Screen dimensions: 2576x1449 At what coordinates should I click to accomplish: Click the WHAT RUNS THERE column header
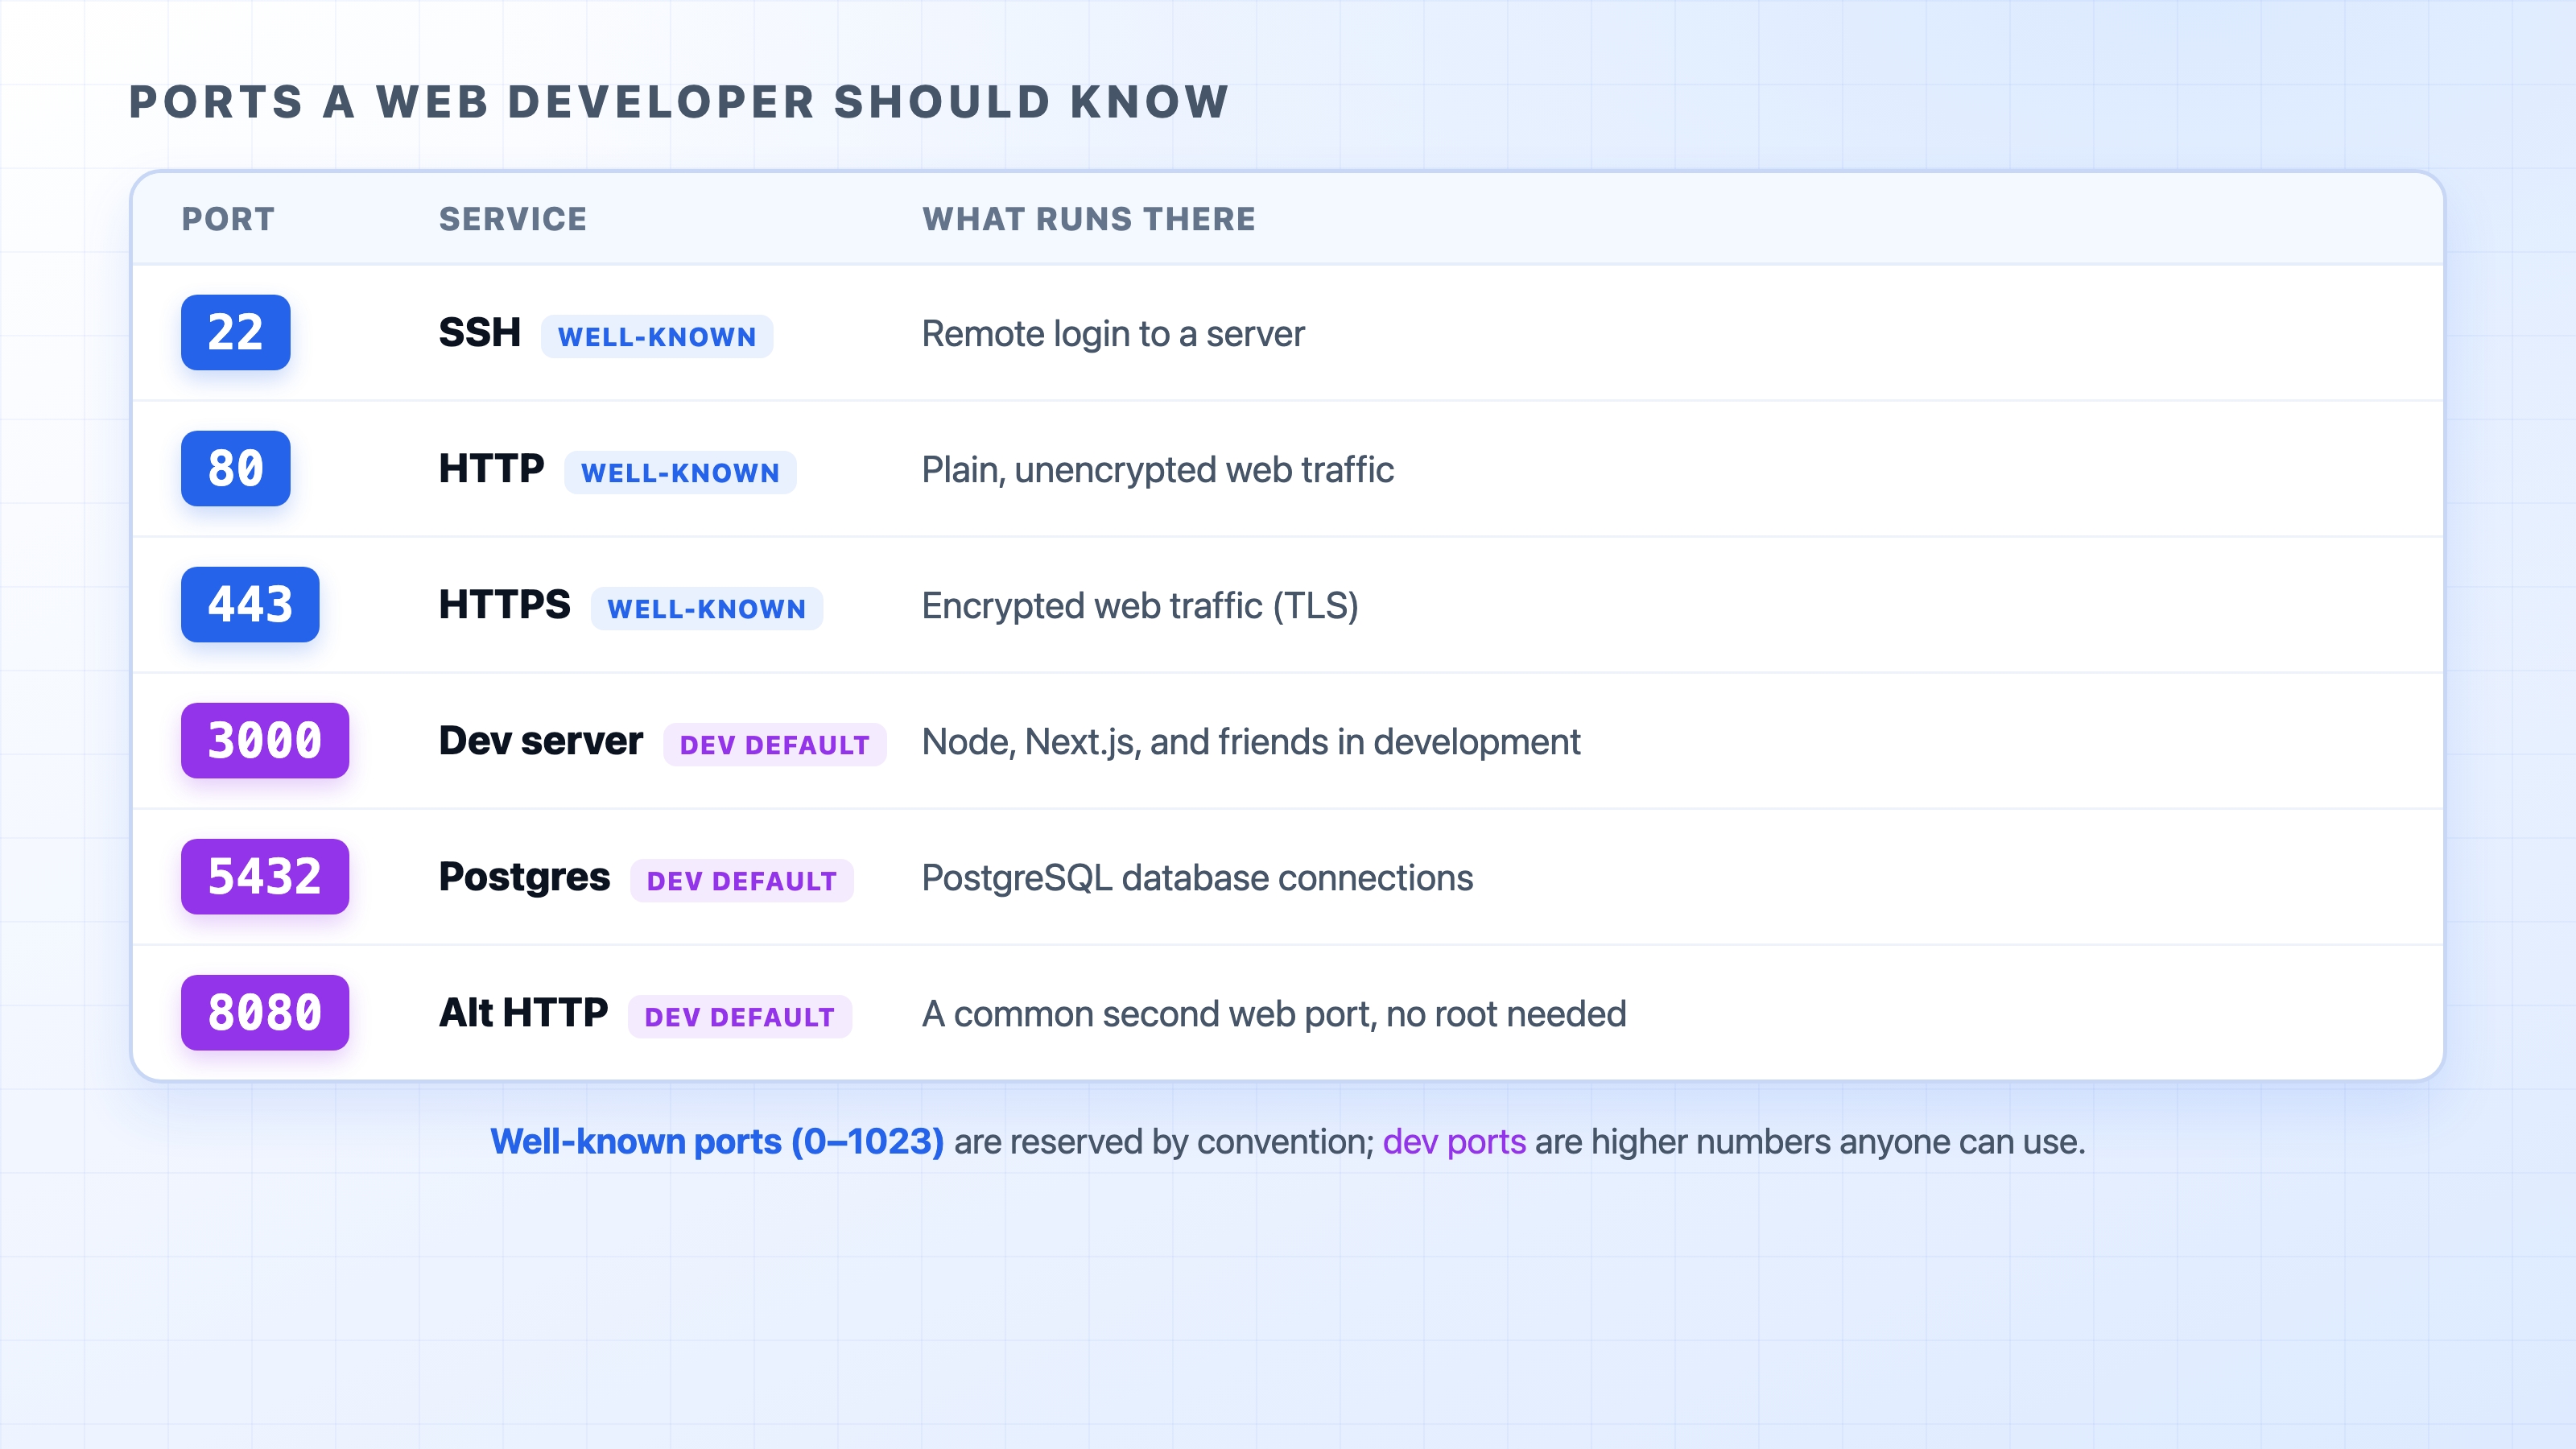pyautogui.click(x=1089, y=219)
